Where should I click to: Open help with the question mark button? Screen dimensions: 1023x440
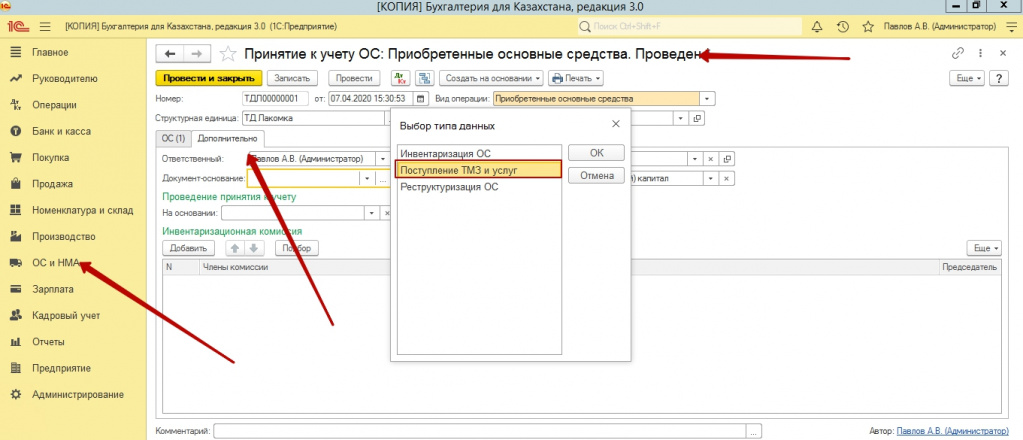click(x=998, y=78)
